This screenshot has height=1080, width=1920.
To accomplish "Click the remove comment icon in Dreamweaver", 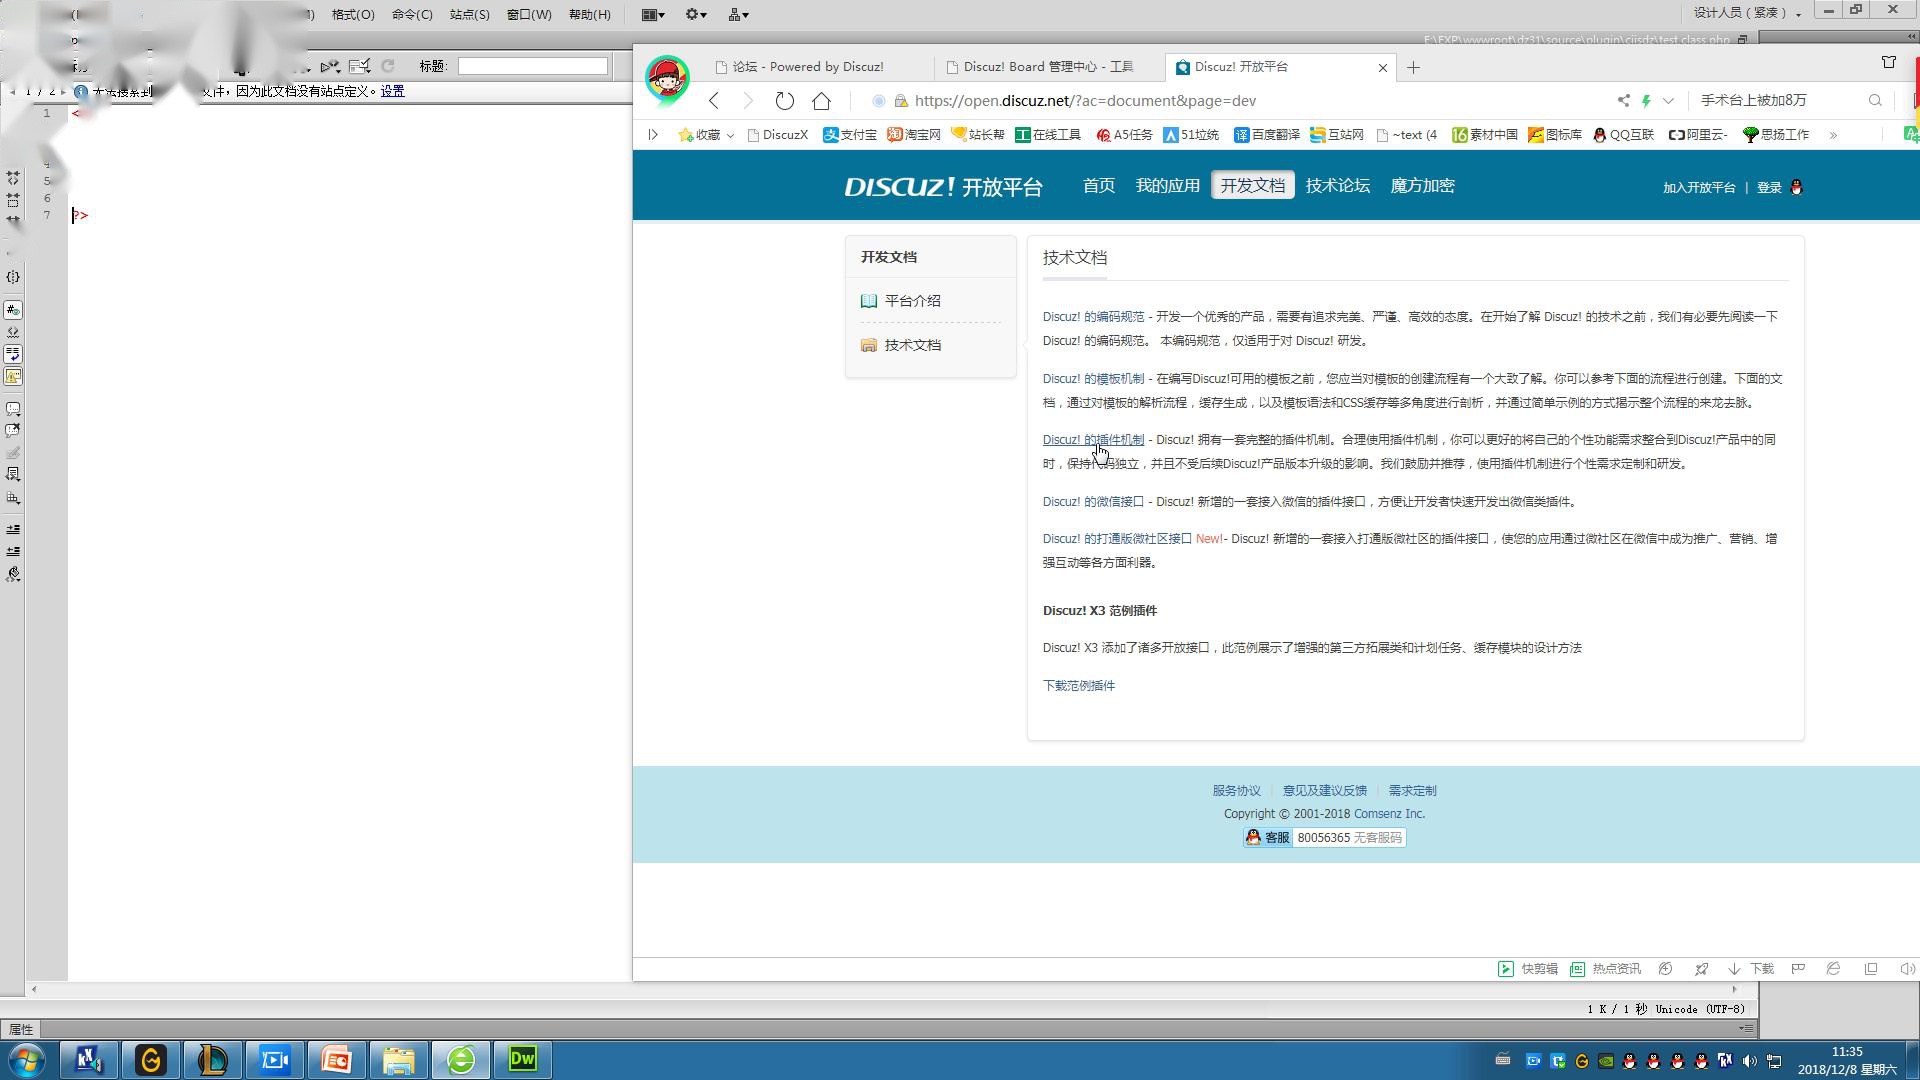I will (x=13, y=431).
